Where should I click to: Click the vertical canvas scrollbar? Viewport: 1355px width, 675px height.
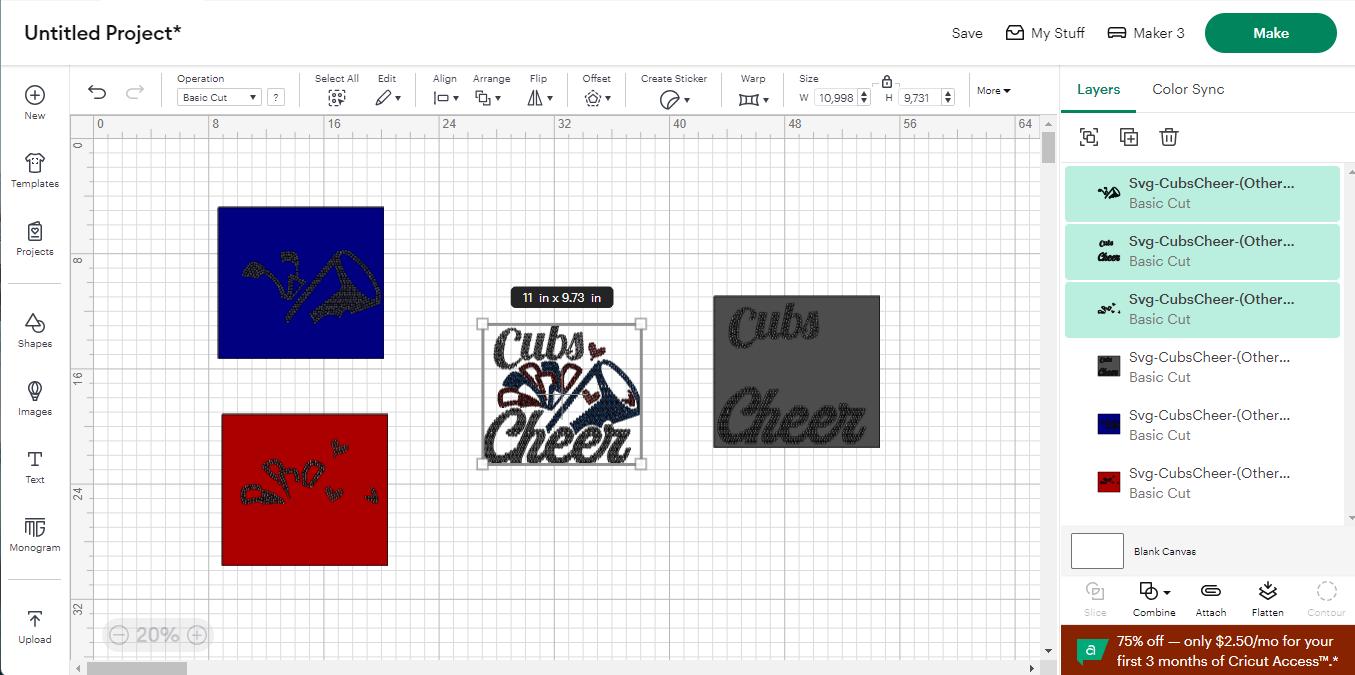(x=1048, y=147)
